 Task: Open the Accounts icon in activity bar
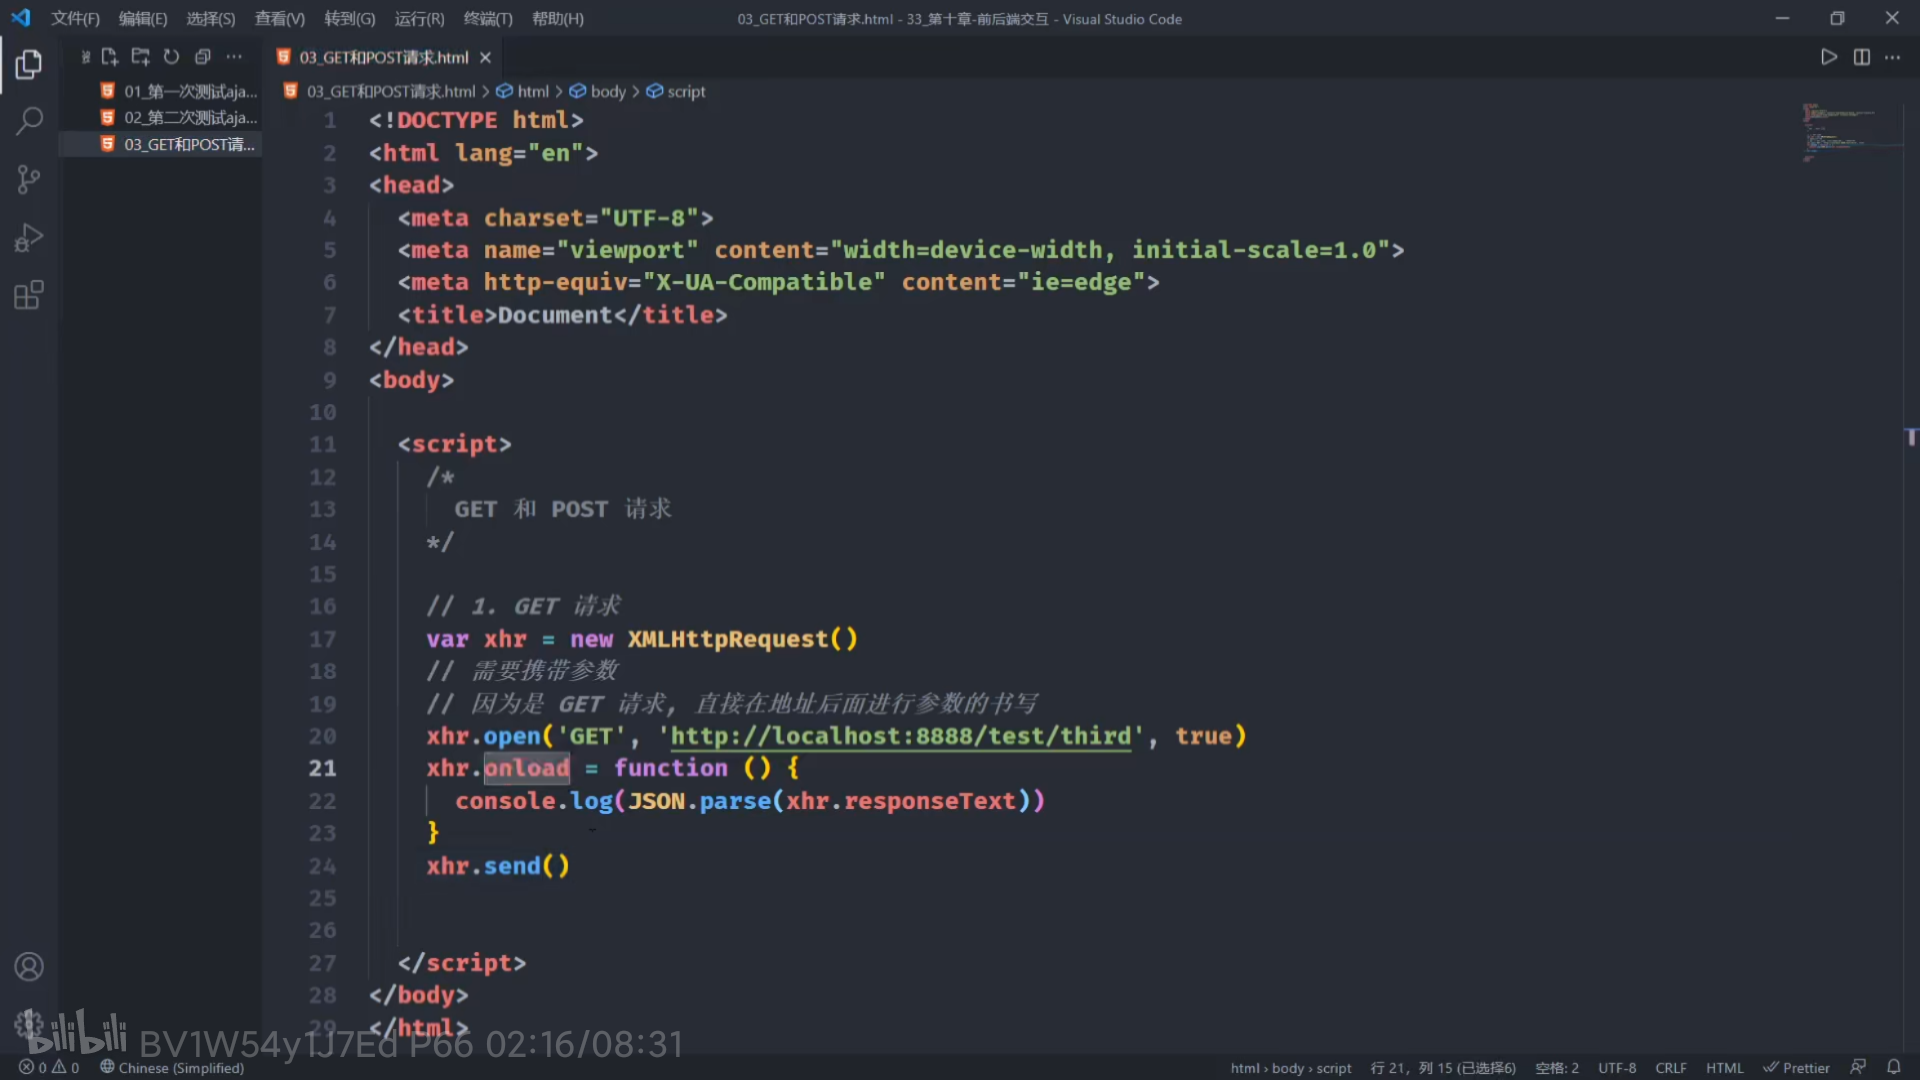point(29,967)
